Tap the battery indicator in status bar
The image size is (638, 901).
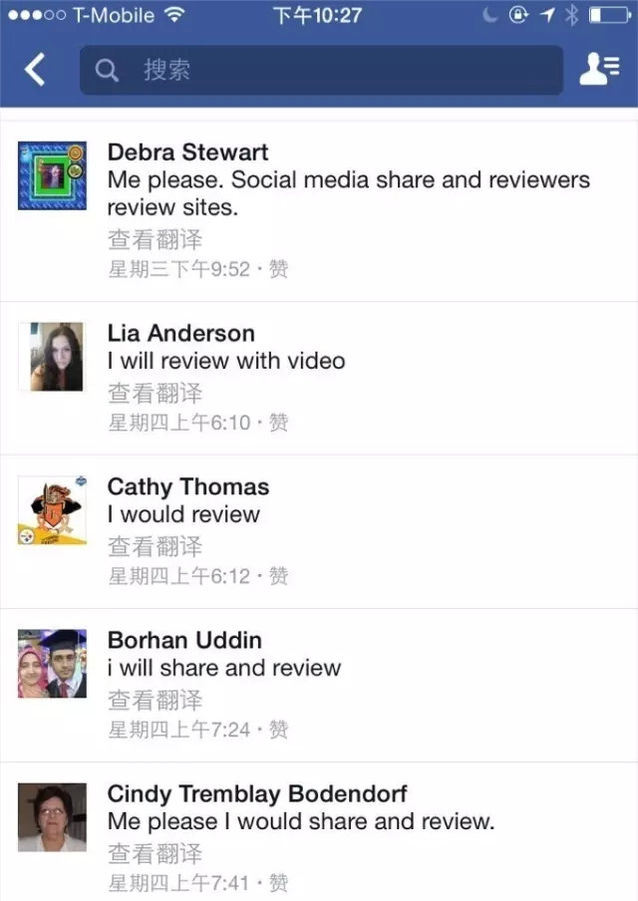[x=610, y=16]
